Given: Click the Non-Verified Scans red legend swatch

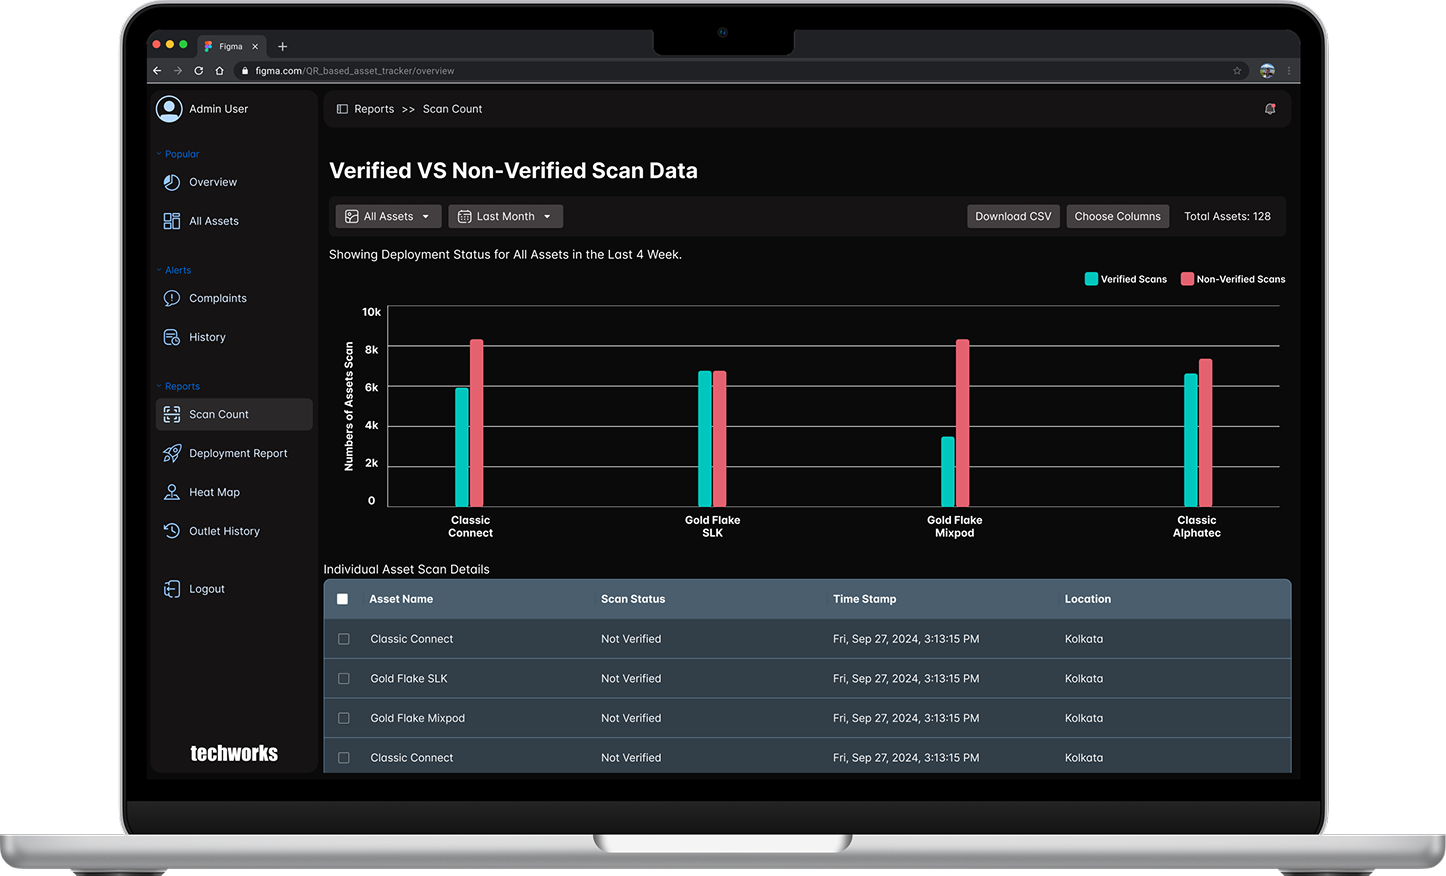Looking at the screenshot, I should (1187, 279).
